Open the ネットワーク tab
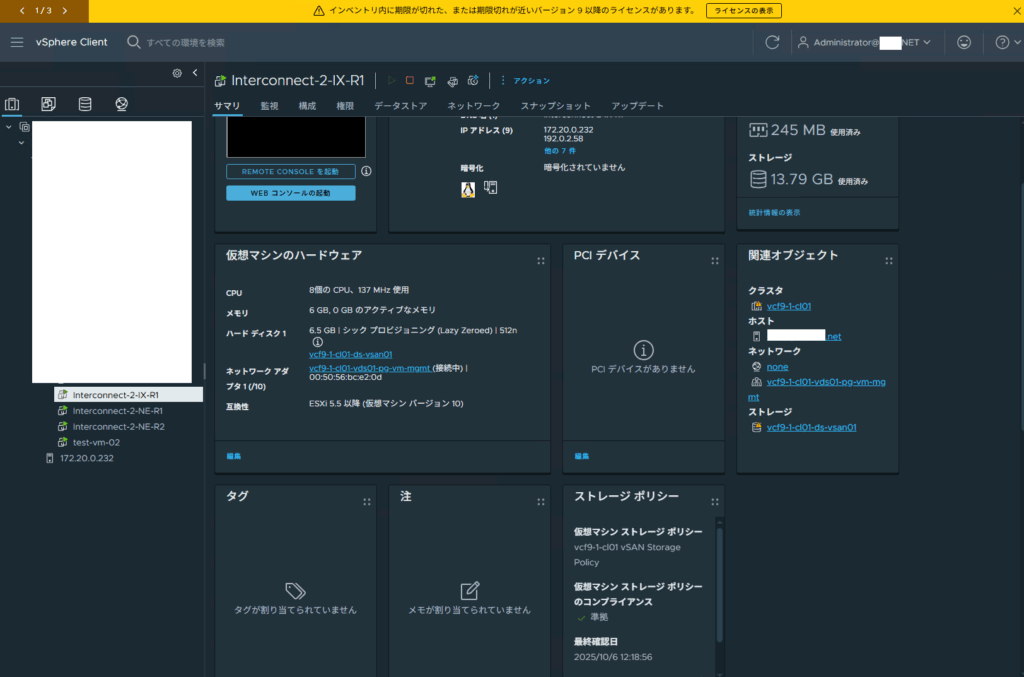The height and width of the screenshot is (677, 1024). tap(473, 105)
